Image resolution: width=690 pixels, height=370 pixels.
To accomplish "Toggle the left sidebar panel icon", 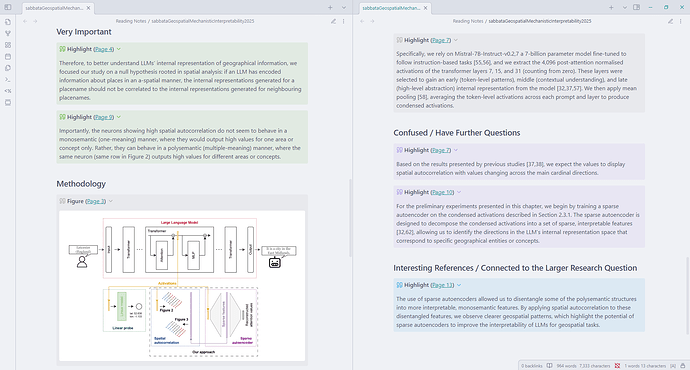I will point(7,7).
